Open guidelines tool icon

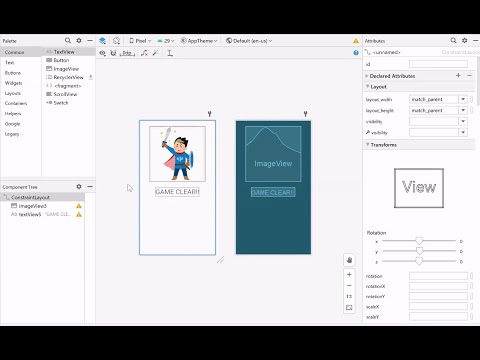coord(170,53)
